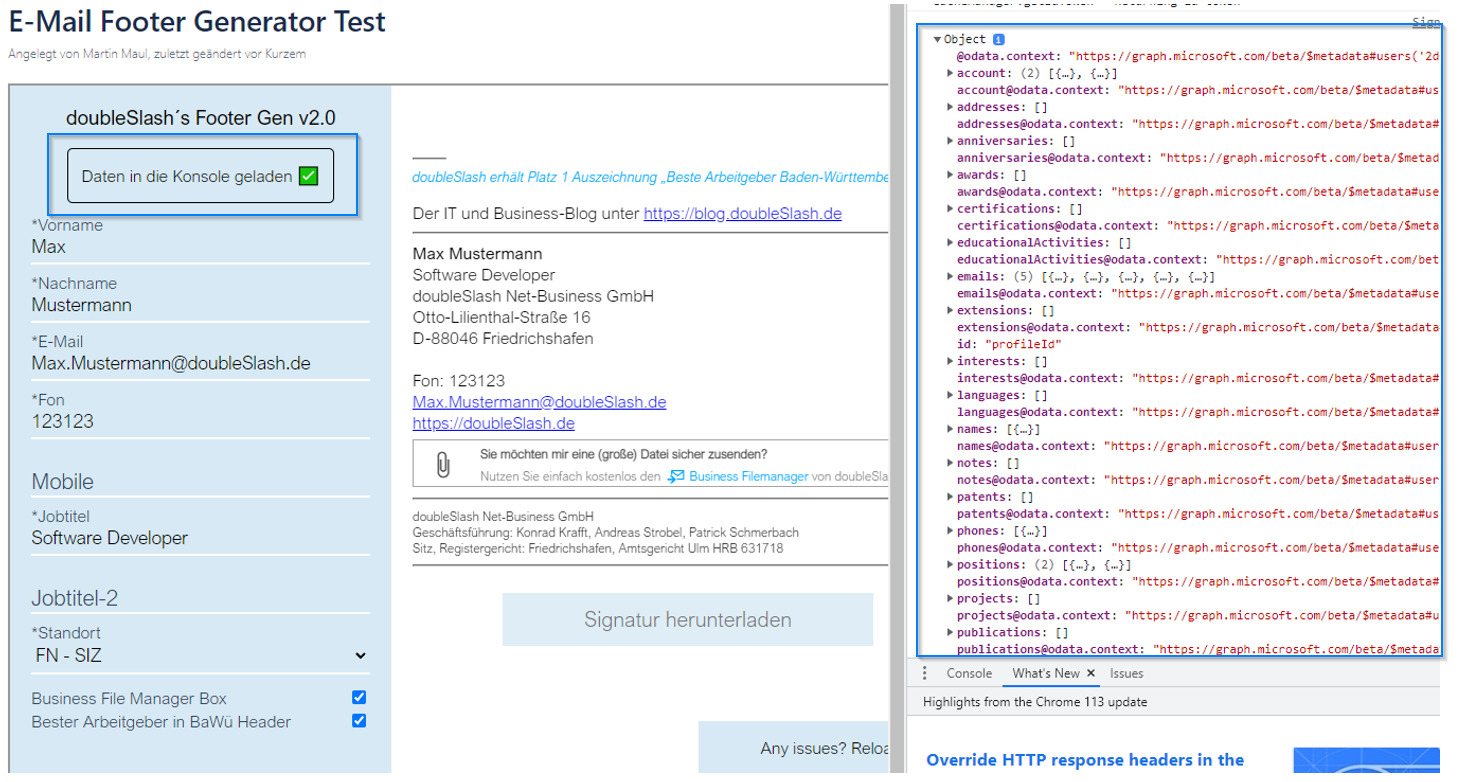
Task: Click the account@odata.context property line
Action: pos(1198,90)
